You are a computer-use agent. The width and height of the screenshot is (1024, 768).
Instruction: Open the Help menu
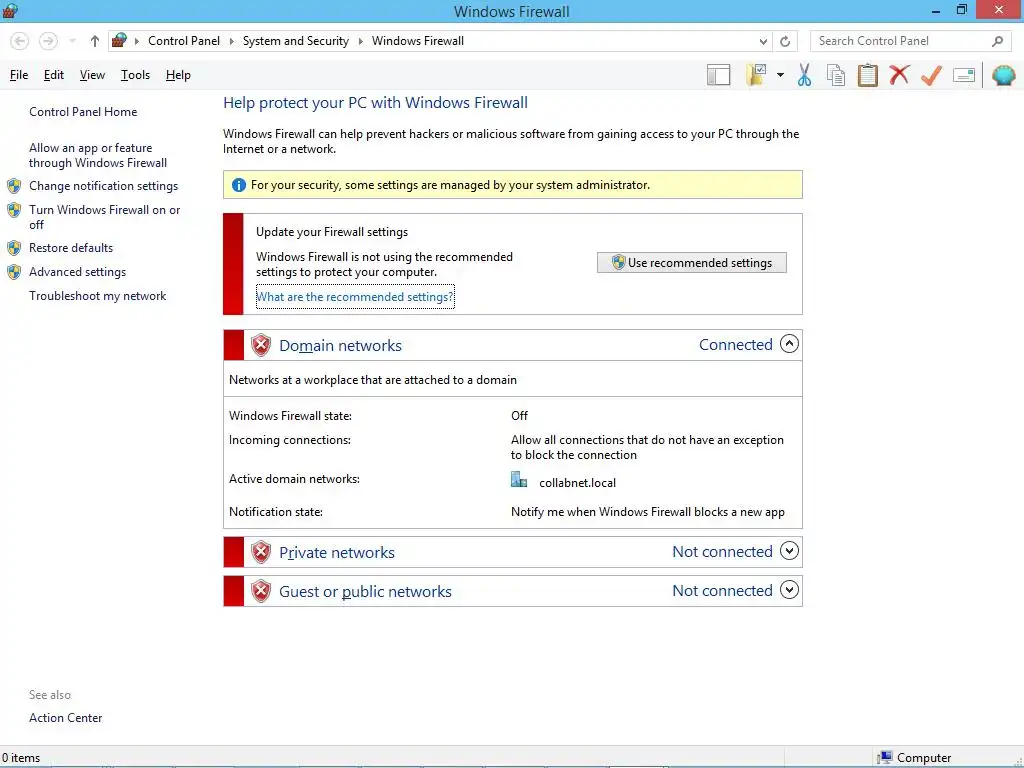click(x=178, y=75)
